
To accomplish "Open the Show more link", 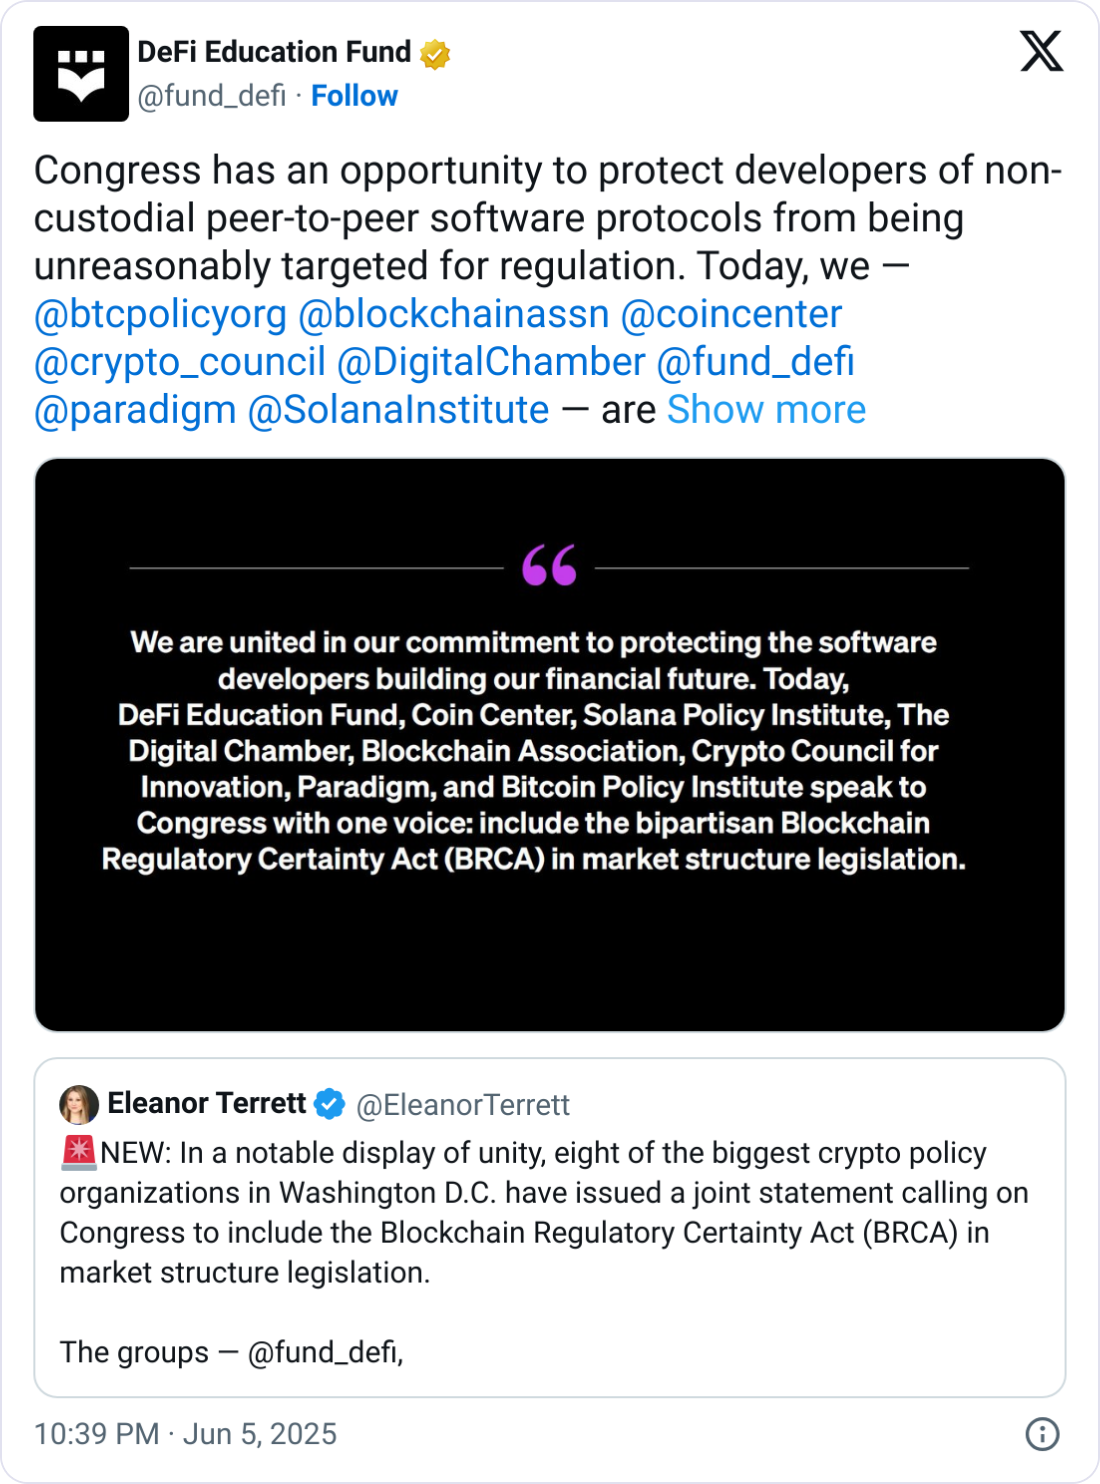I will 765,408.
